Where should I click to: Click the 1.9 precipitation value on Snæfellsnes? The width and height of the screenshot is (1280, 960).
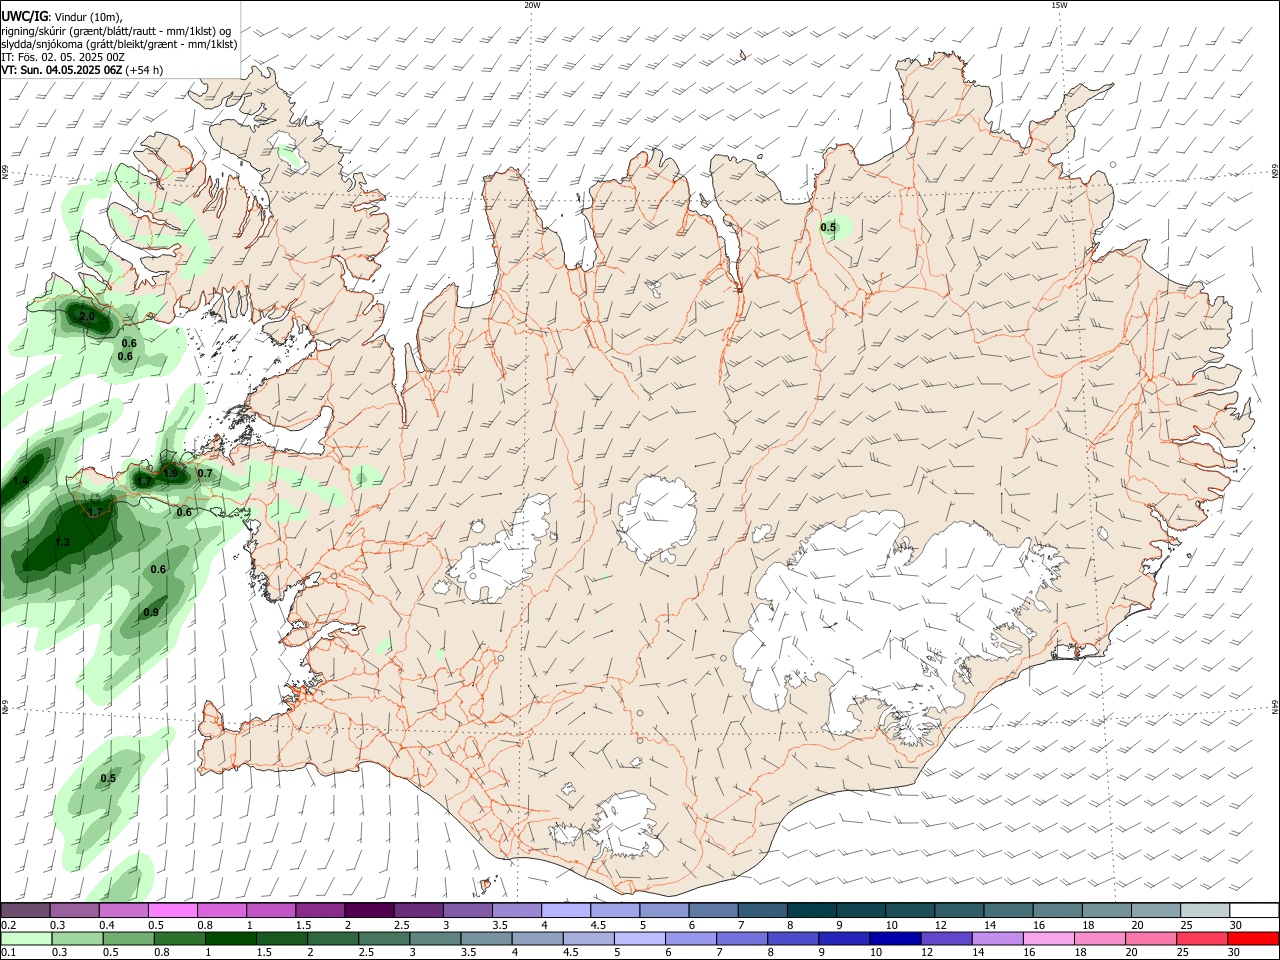(x=170, y=473)
